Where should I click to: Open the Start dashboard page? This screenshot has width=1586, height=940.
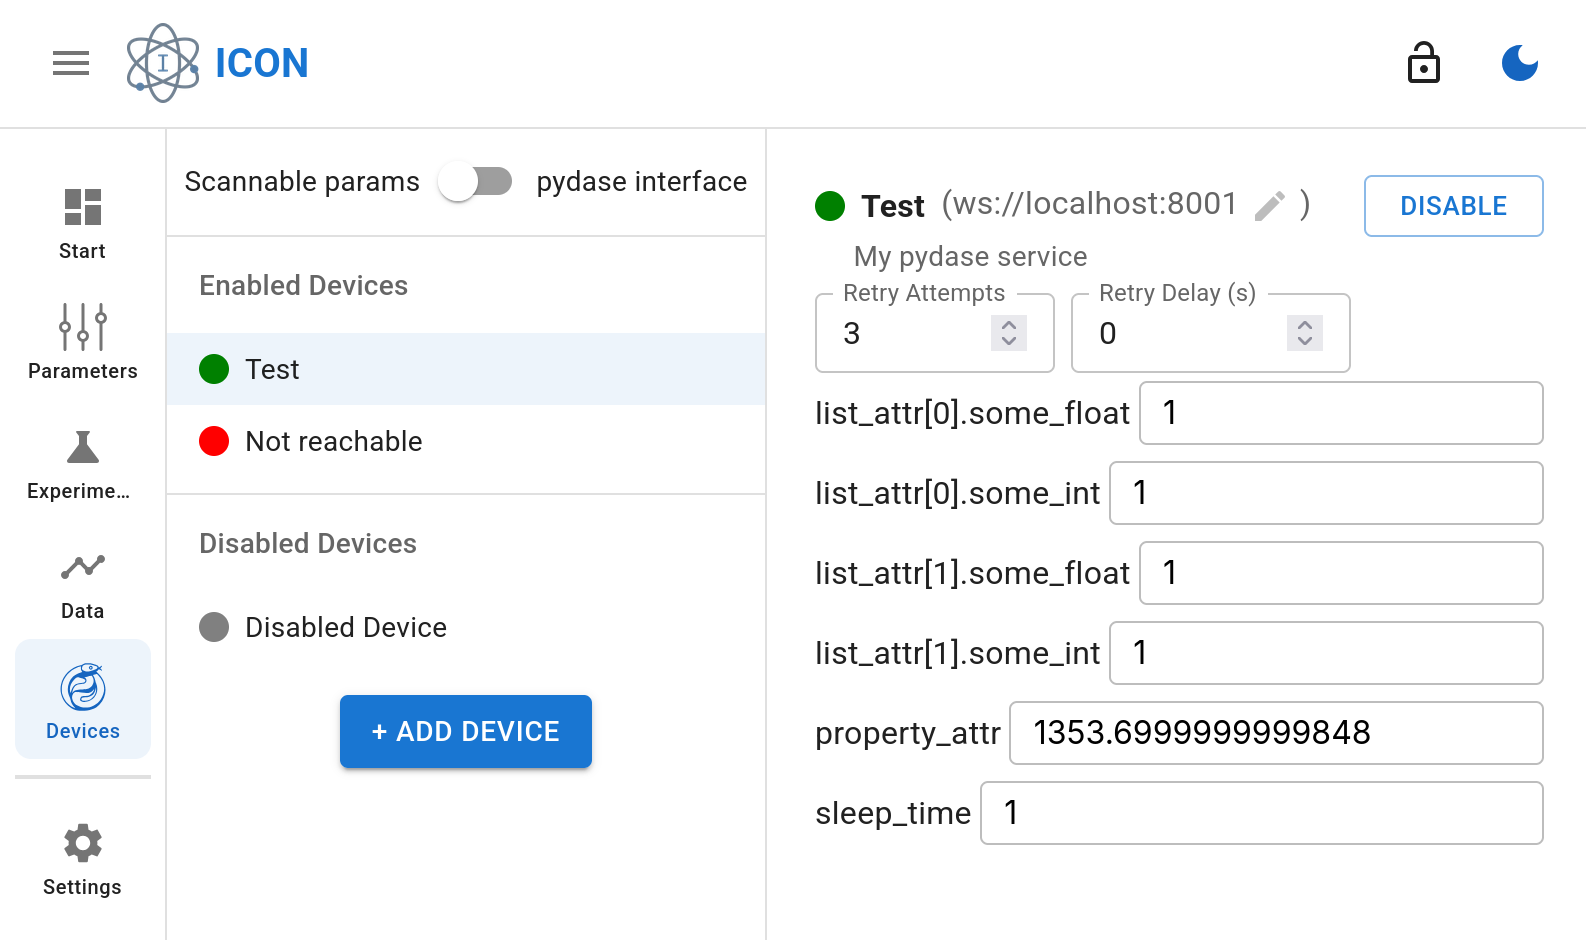coord(82,224)
